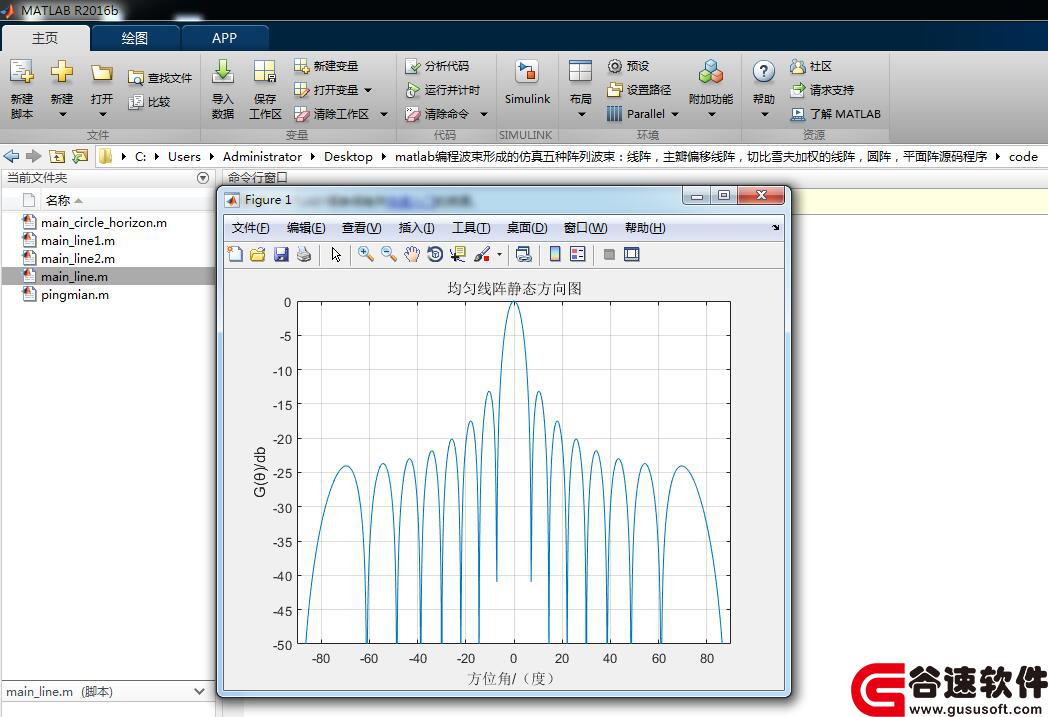Click Import Data (导入数据) icon
Screen dimensions: 1048x717
(223, 72)
